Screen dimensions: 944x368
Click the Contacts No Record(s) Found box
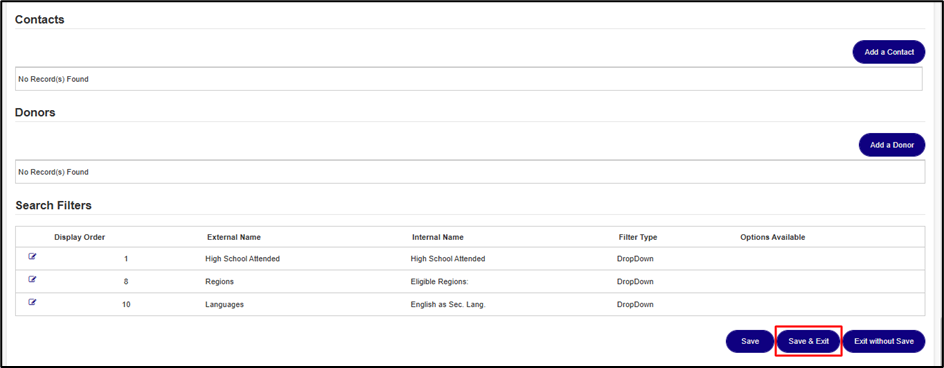point(468,79)
